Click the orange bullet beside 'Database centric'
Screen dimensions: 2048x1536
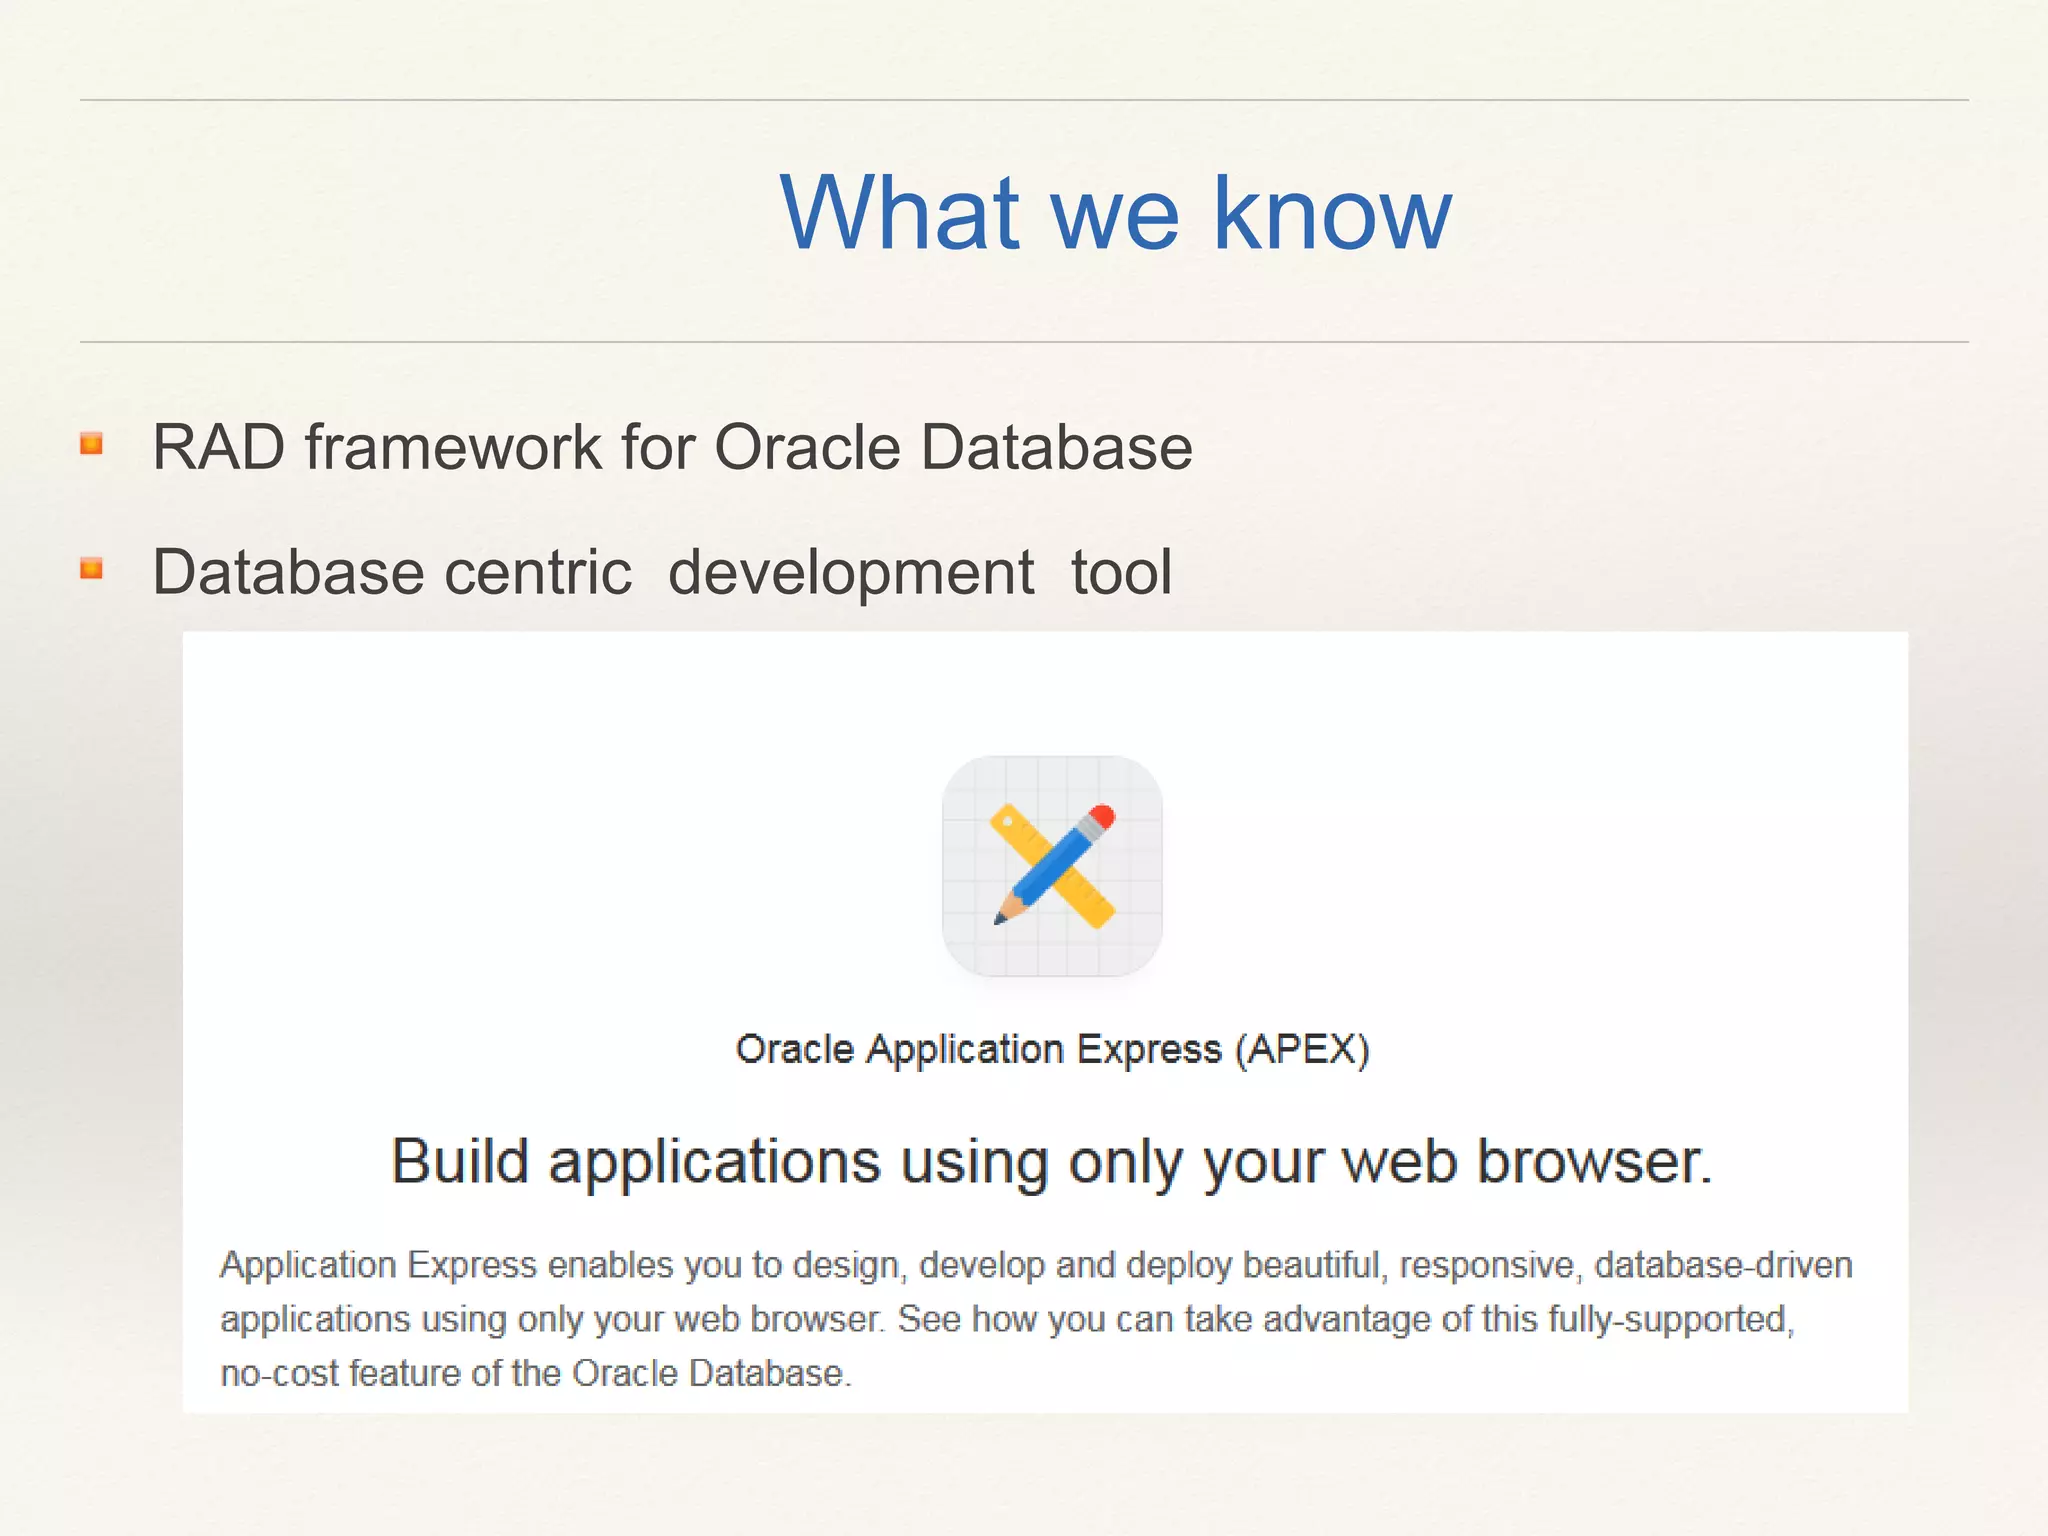[x=92, y=569]
